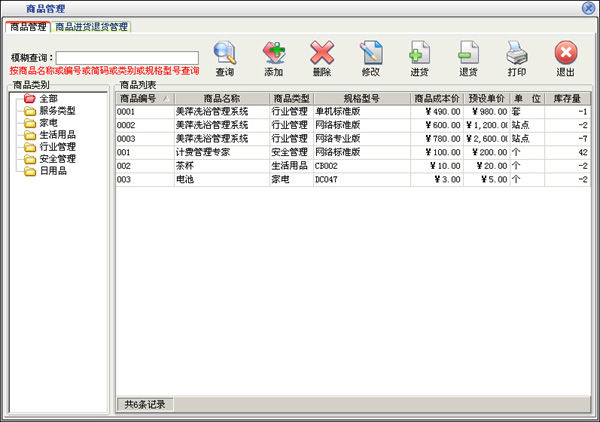This screenshot has width=600, height=422.
Task: Click the 打印 print icon
Action: [x=516, y=56]
